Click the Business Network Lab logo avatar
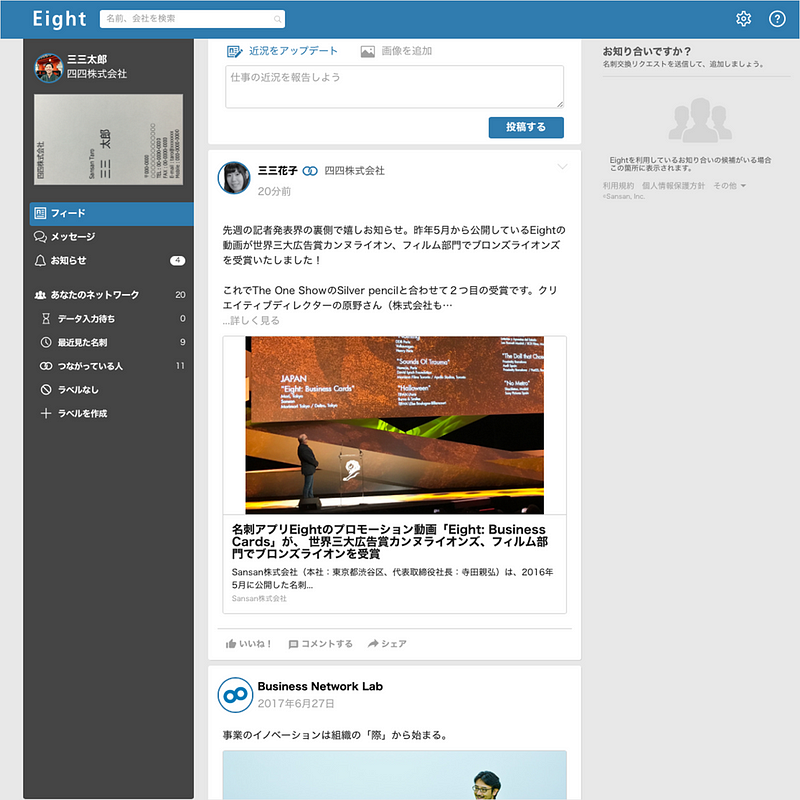The image size is (800, 800). click(x=235, y=694)
